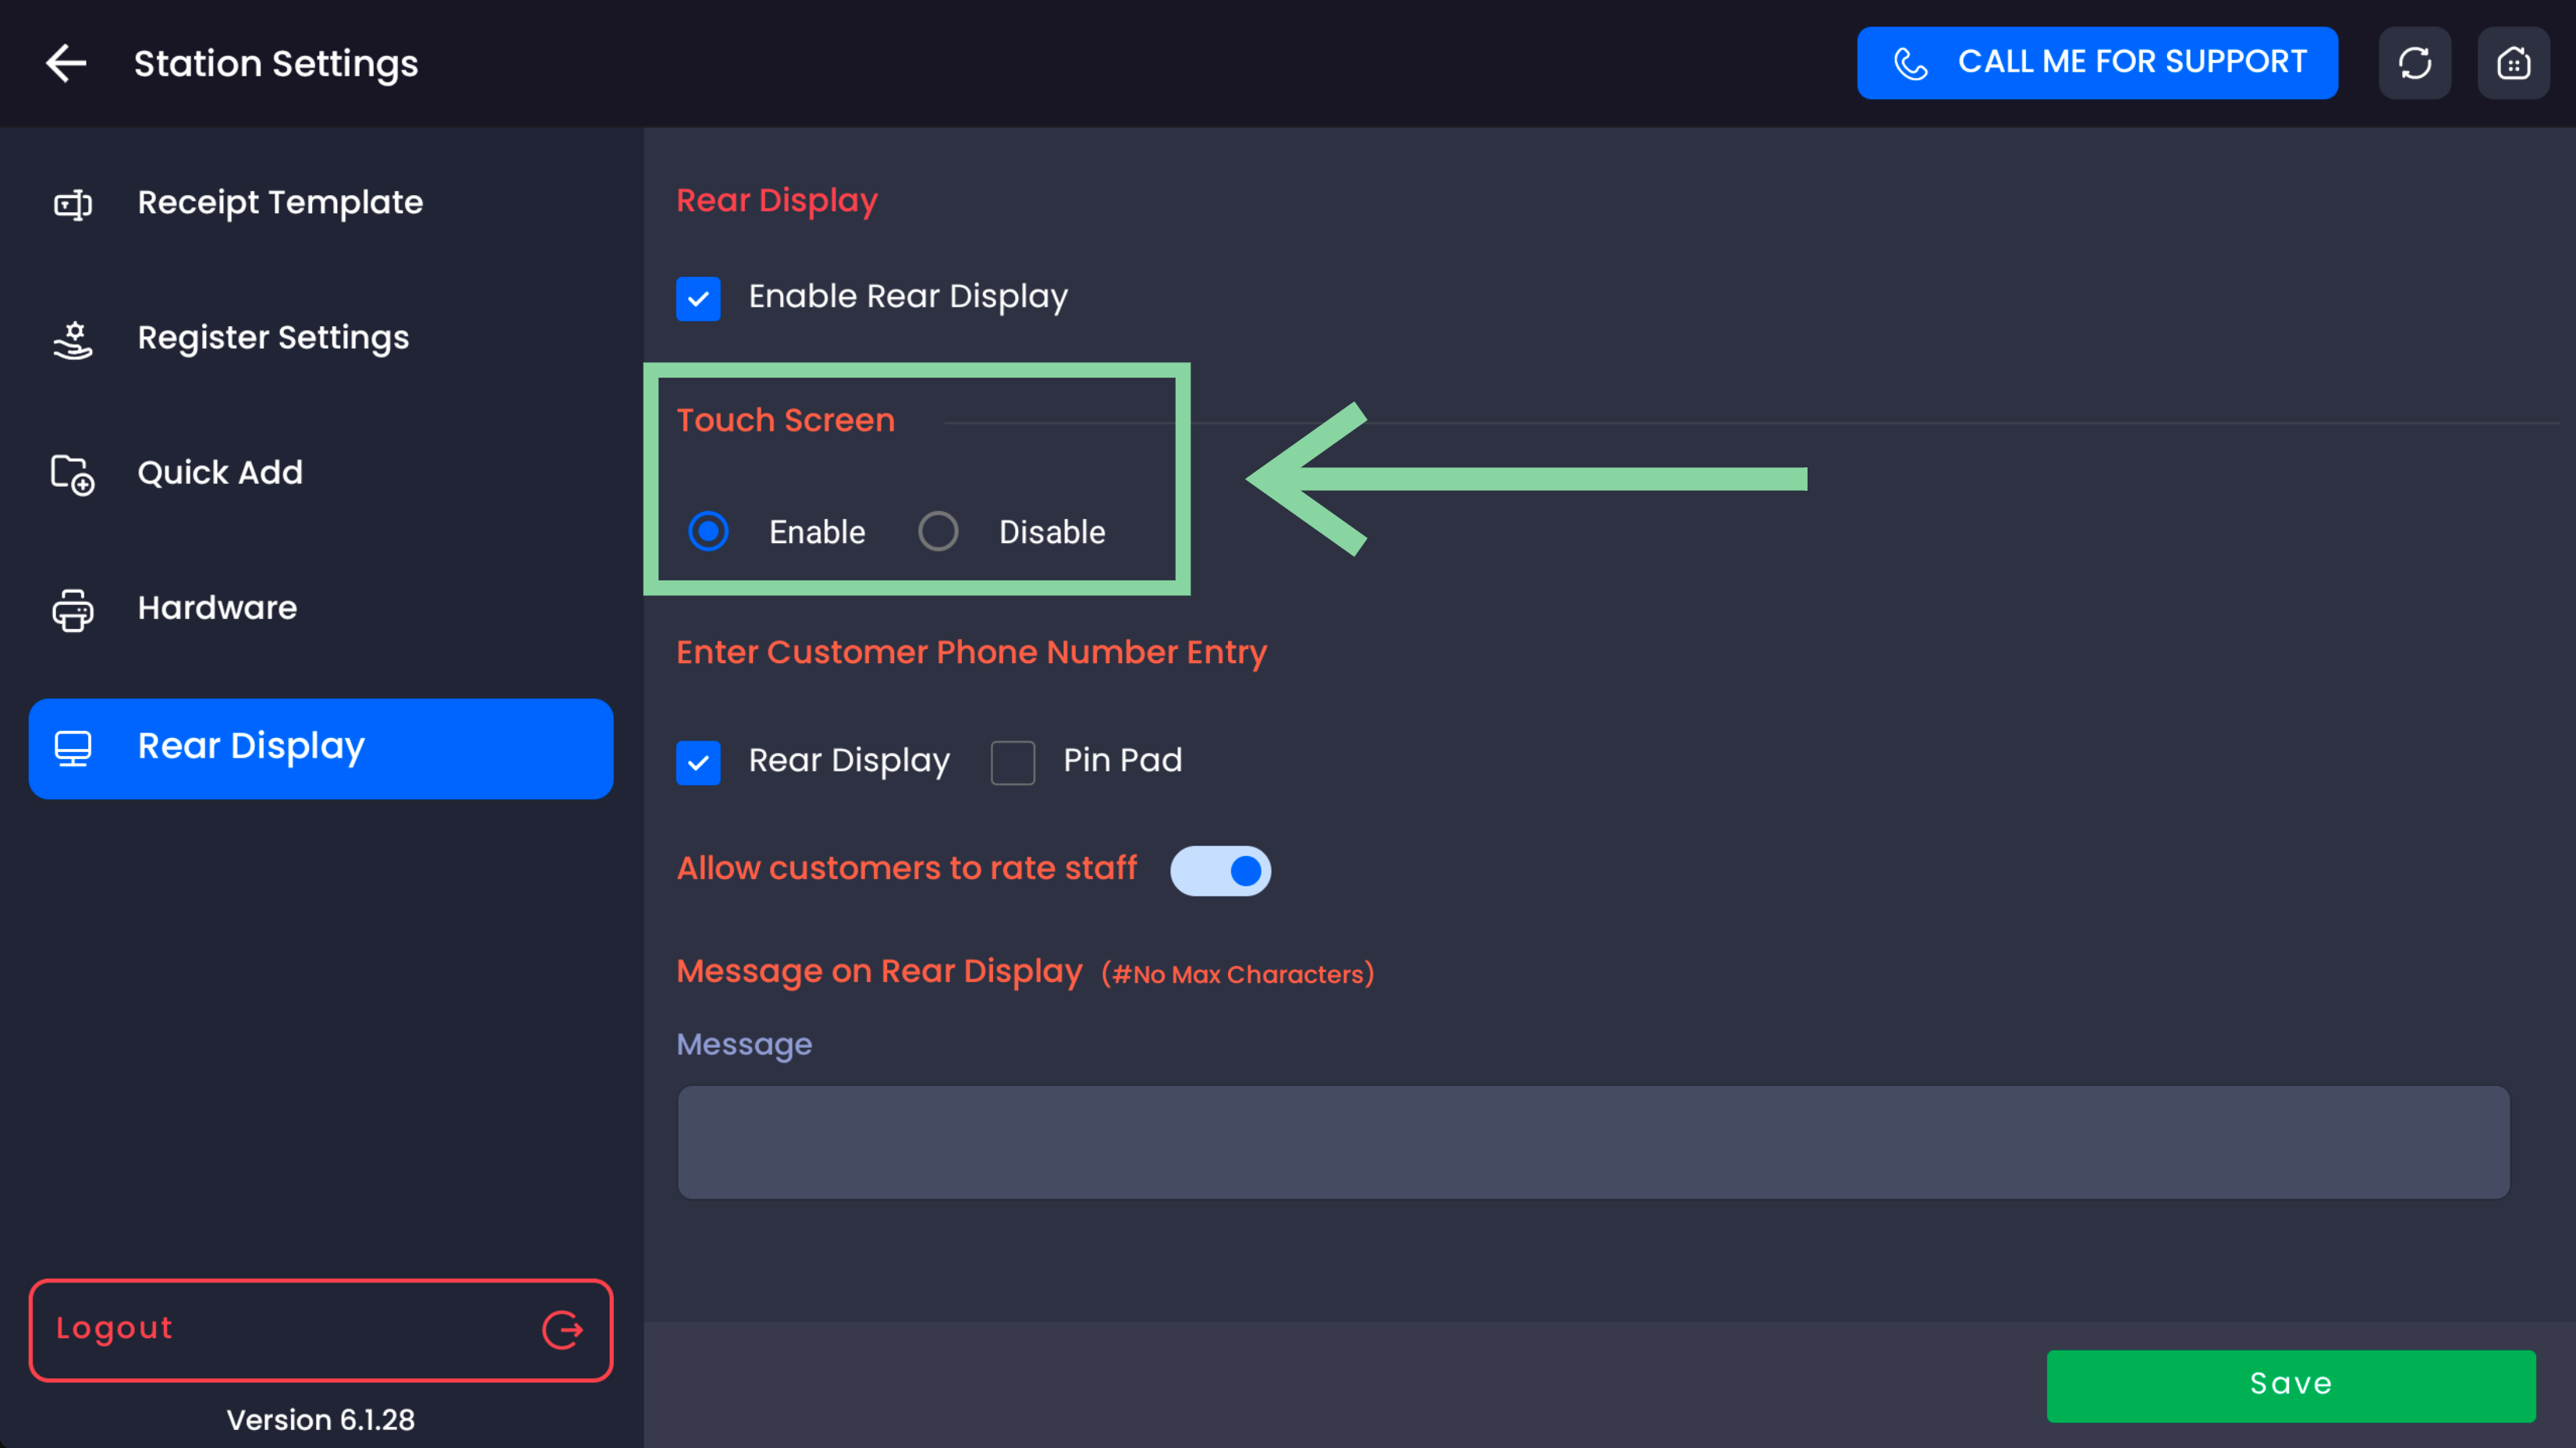2576x1448 pixels.
Task: Open Hardware settings menu item
Action: pos(217,608)
